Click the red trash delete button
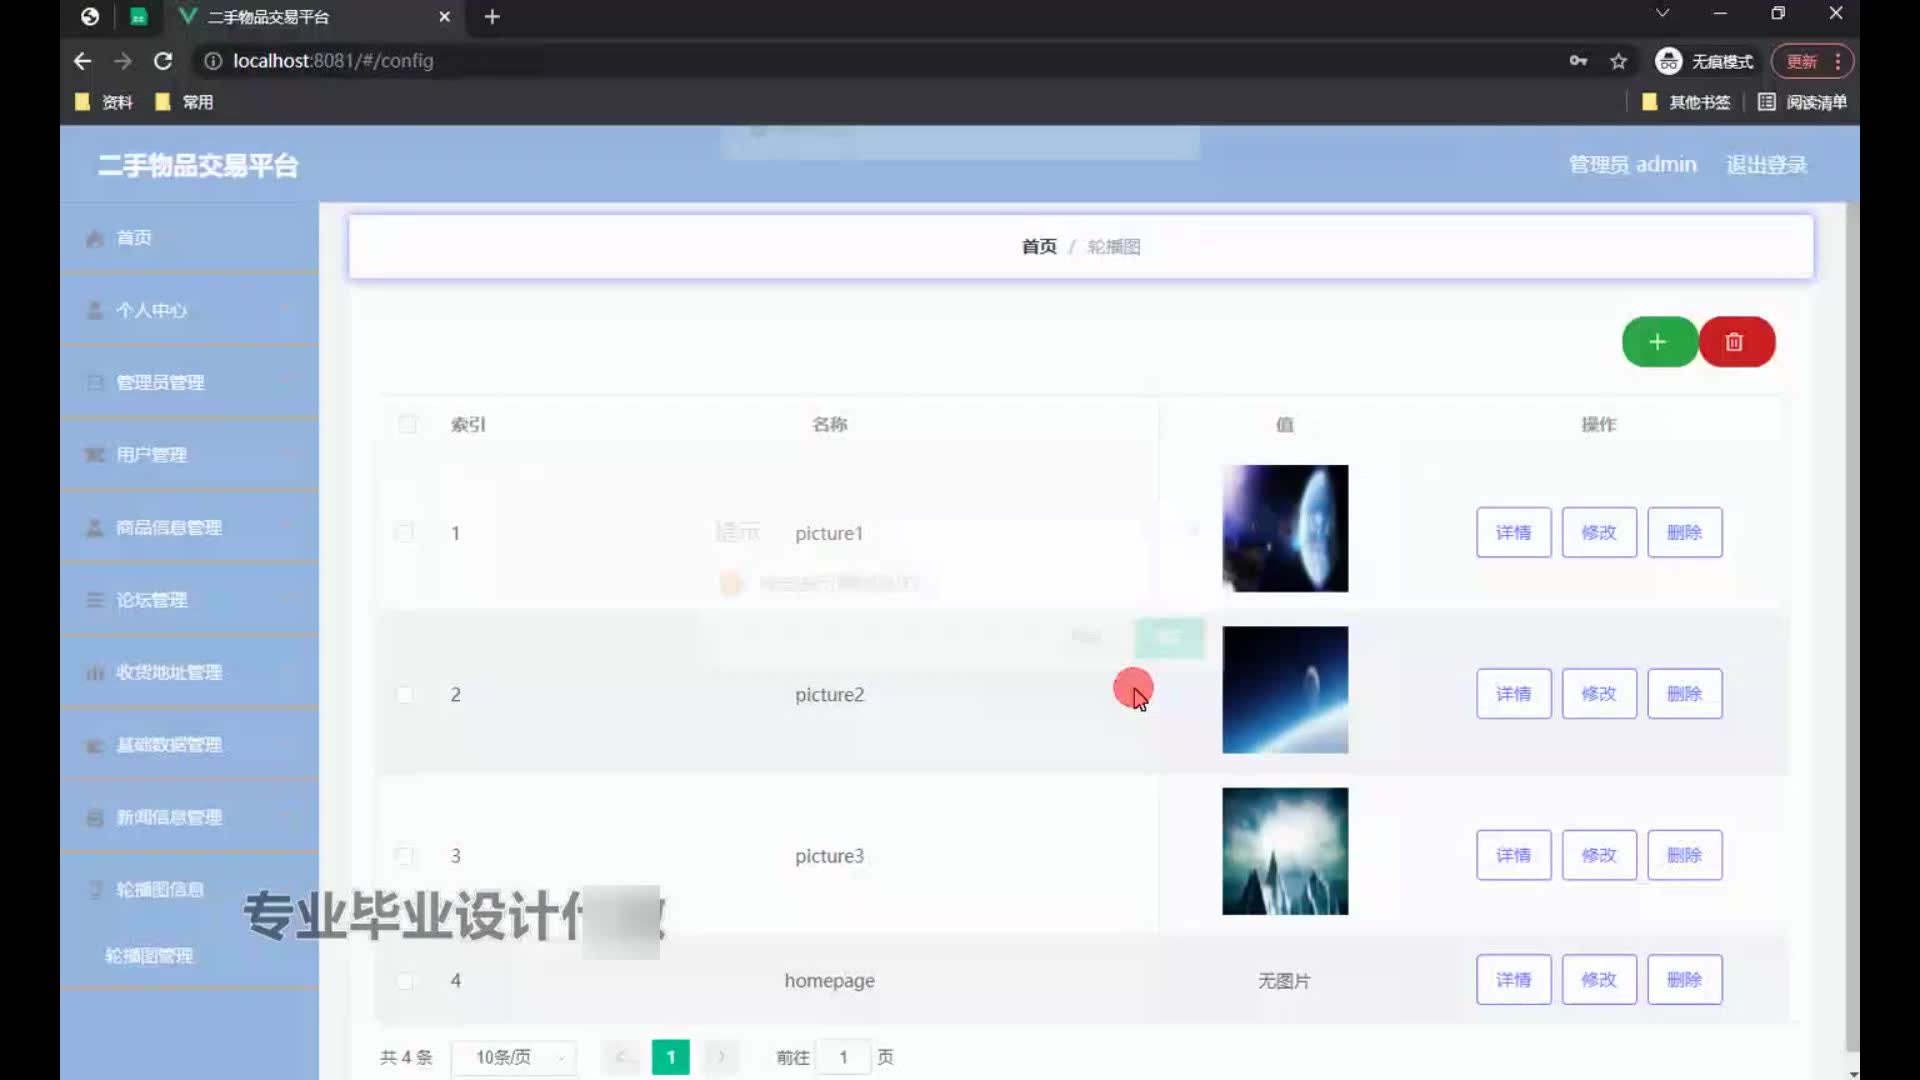Image resolution: width=1920 pixels, height=1080 pixels. coord(1736,342)
